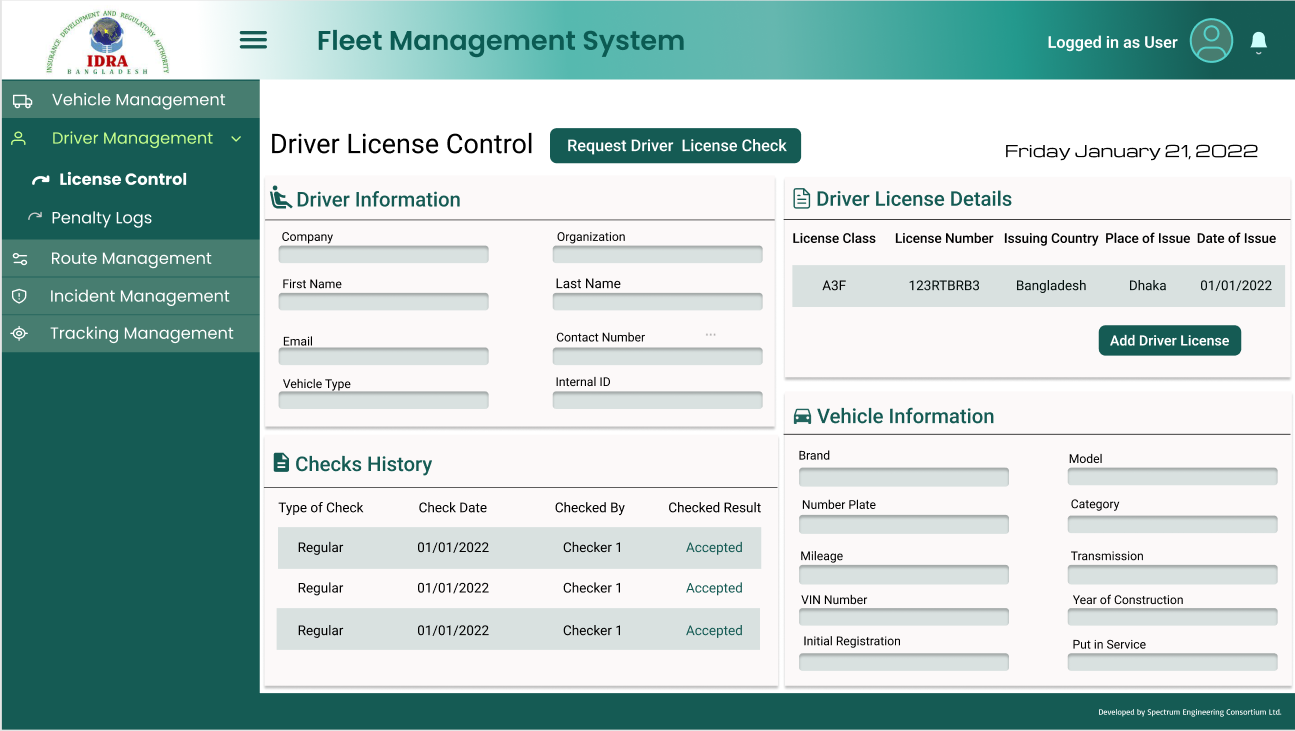The image size is (1295, 731).
Task: Click the Vehicle Information car icon
Action: [802, 416]
